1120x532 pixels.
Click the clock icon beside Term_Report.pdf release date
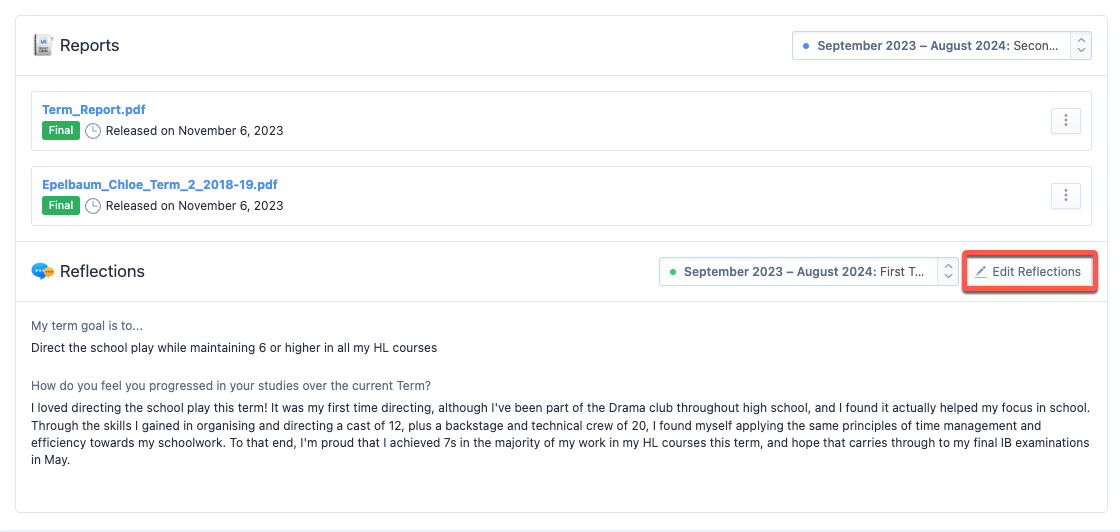coord(93,131)
